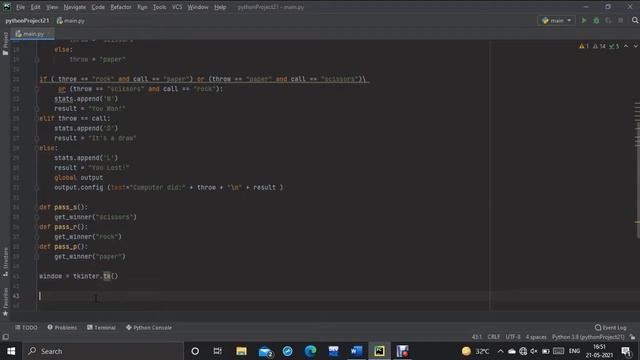Image resolution: width=640 pixels, height=360 pixels.
Task: Open the Window menu
Action: click(198, 7)
